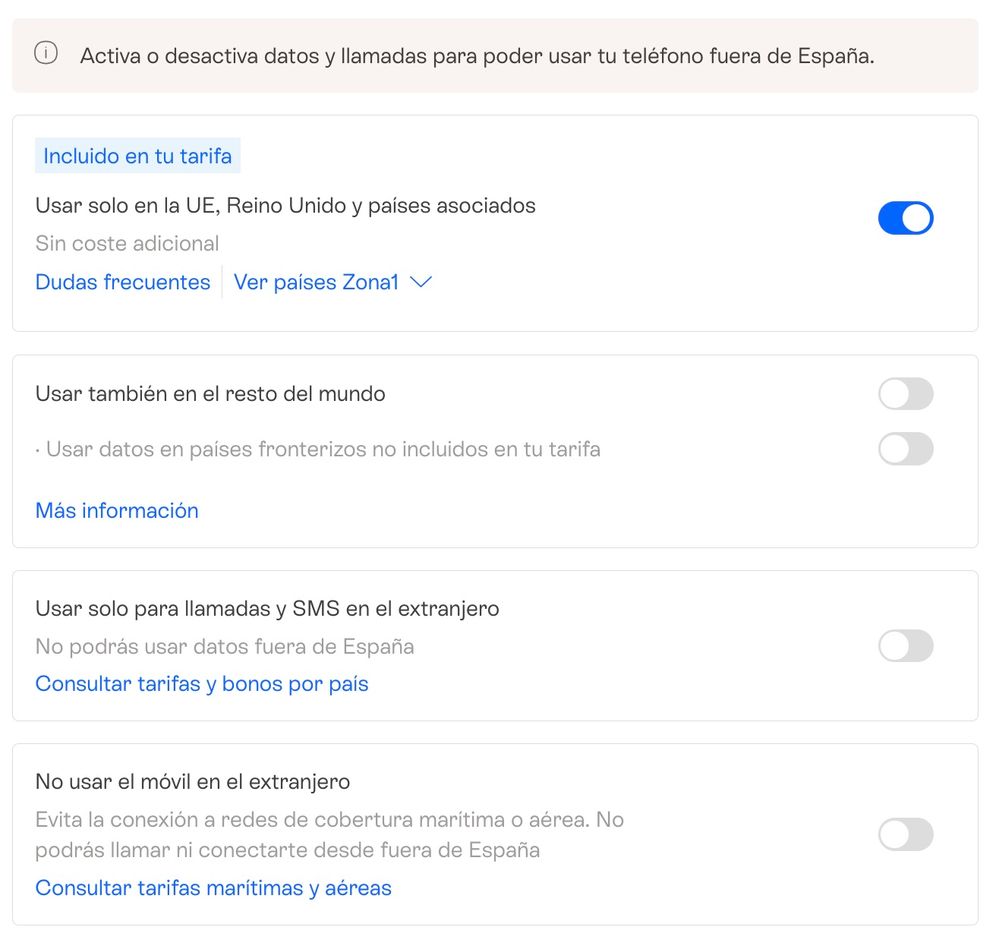Open Consultar tarifas marítimas y aéreas link
Image resolution: width=999 pixels, height=940 pixels.
coord(213,888)
